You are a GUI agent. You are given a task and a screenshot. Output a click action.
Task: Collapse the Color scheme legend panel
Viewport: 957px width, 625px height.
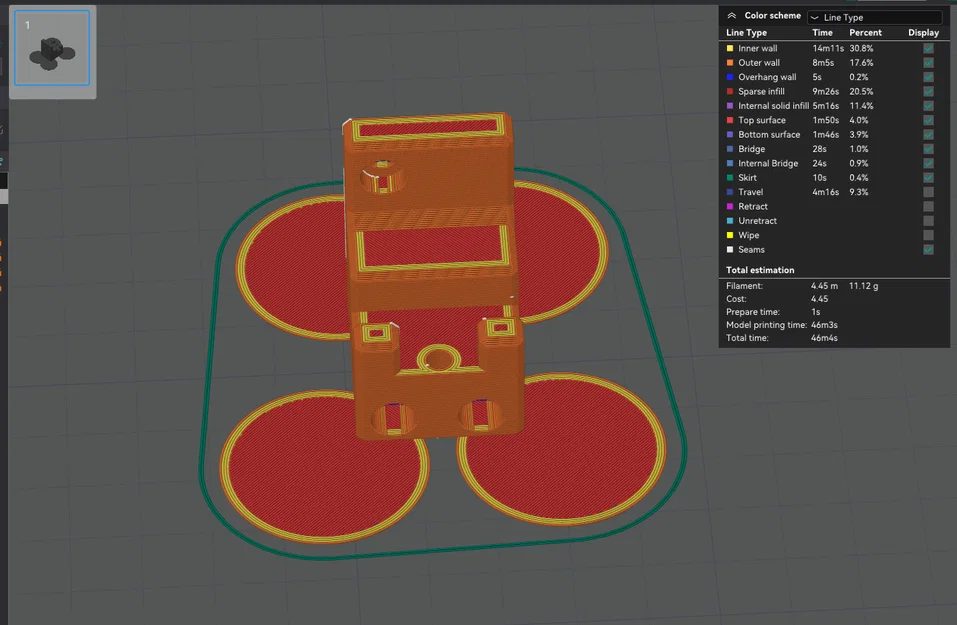[x=731, y=16]
